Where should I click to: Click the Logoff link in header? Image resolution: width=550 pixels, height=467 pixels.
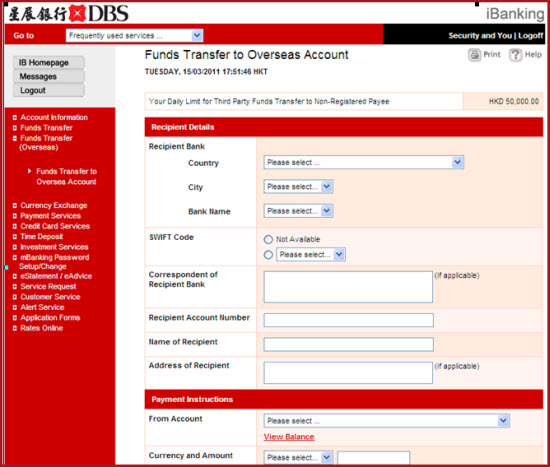coord(530,35)
